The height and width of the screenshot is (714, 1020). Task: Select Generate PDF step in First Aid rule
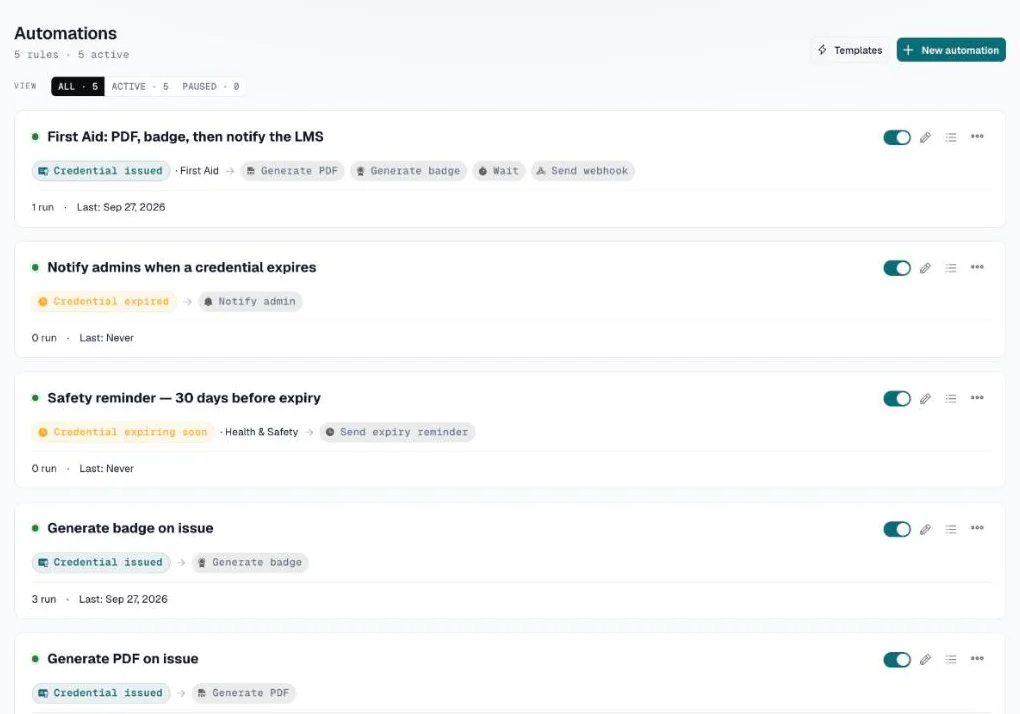point(292,171)
